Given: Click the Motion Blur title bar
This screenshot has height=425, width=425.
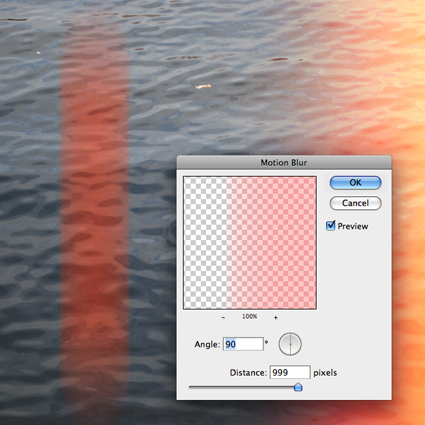Looking at the screenshot, I should 284,162.
